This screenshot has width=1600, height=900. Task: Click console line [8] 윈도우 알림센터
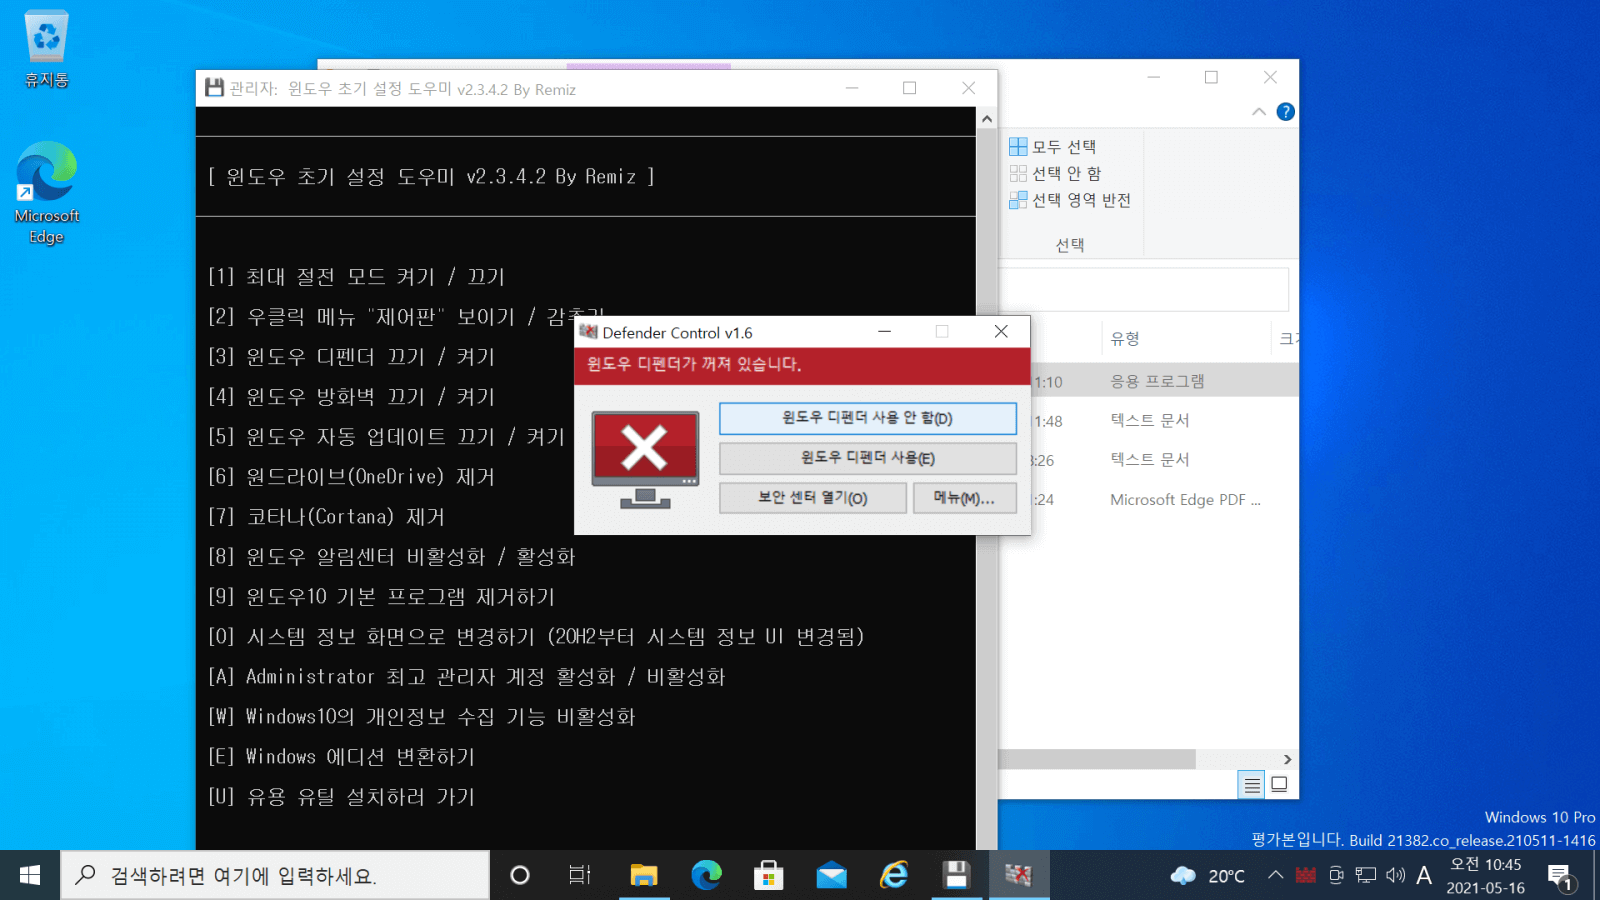[x=391, y=556]
